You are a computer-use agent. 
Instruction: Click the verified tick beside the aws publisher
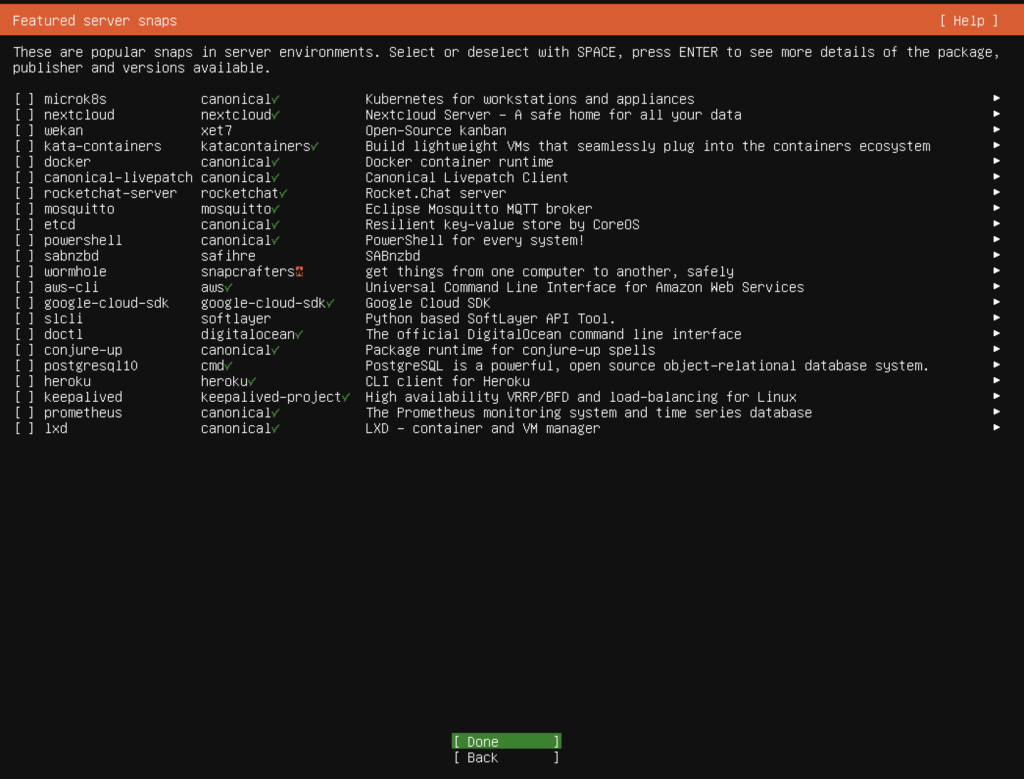[228, 287]
